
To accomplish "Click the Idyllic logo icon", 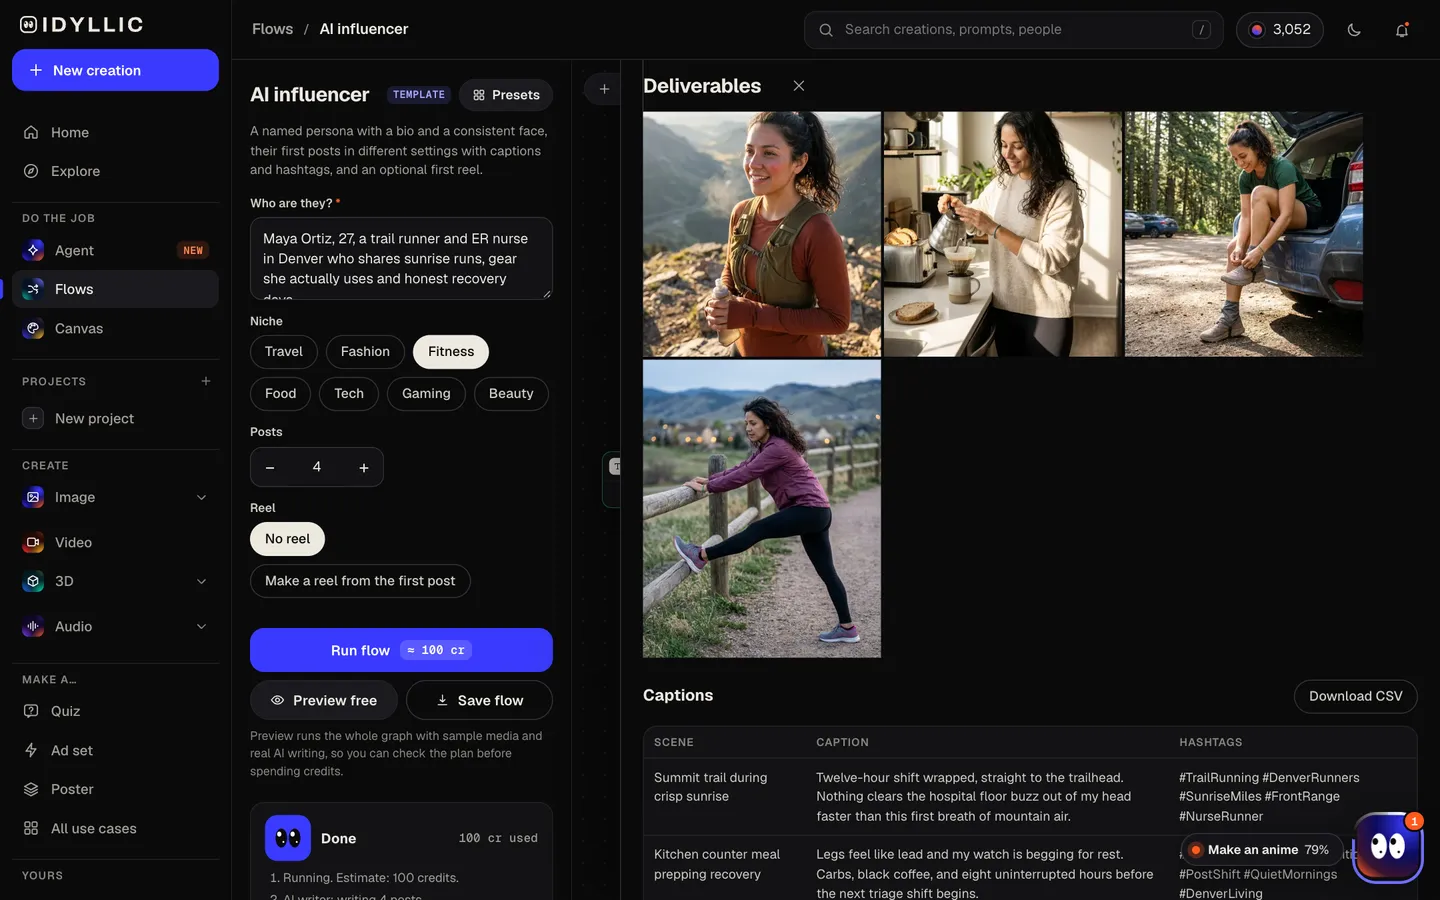I will [x=28, y=25].
